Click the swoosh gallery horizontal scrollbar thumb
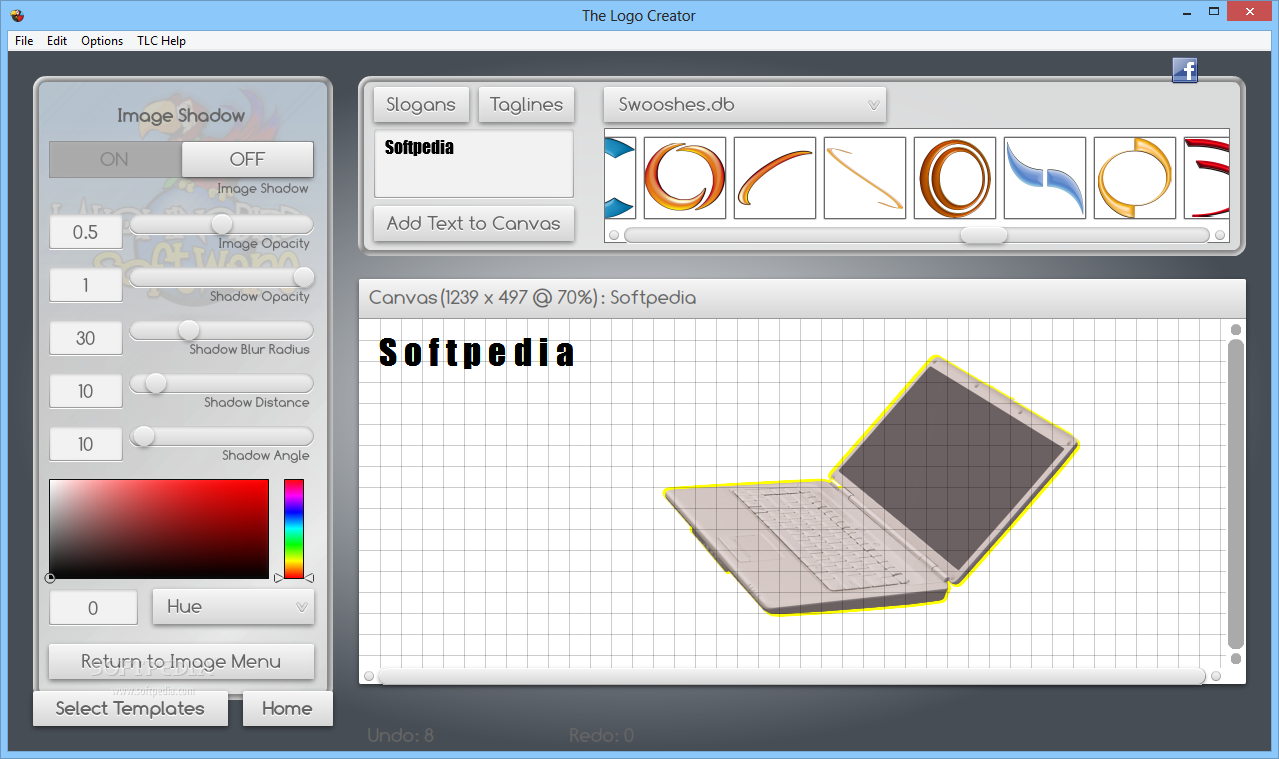Screen dimensions: 1279x759 (x=984, y=235)
